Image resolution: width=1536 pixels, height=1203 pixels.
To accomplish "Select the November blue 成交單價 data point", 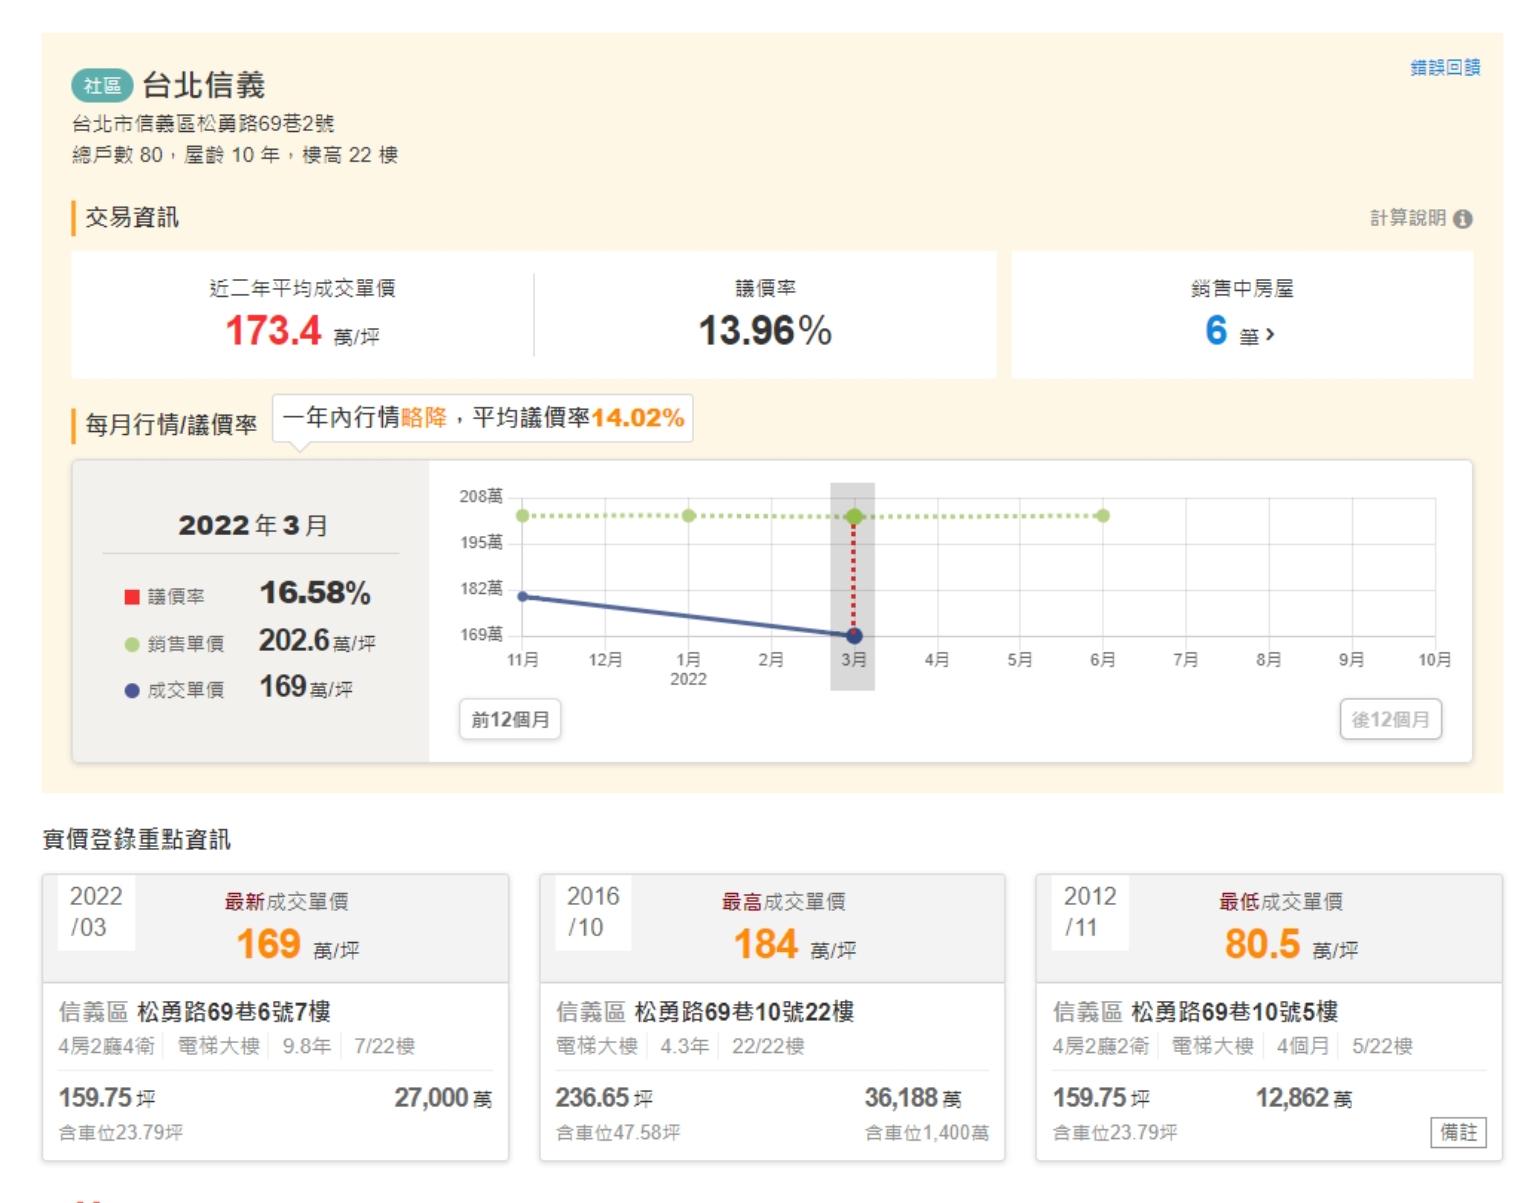I will [x=522, y=596].
